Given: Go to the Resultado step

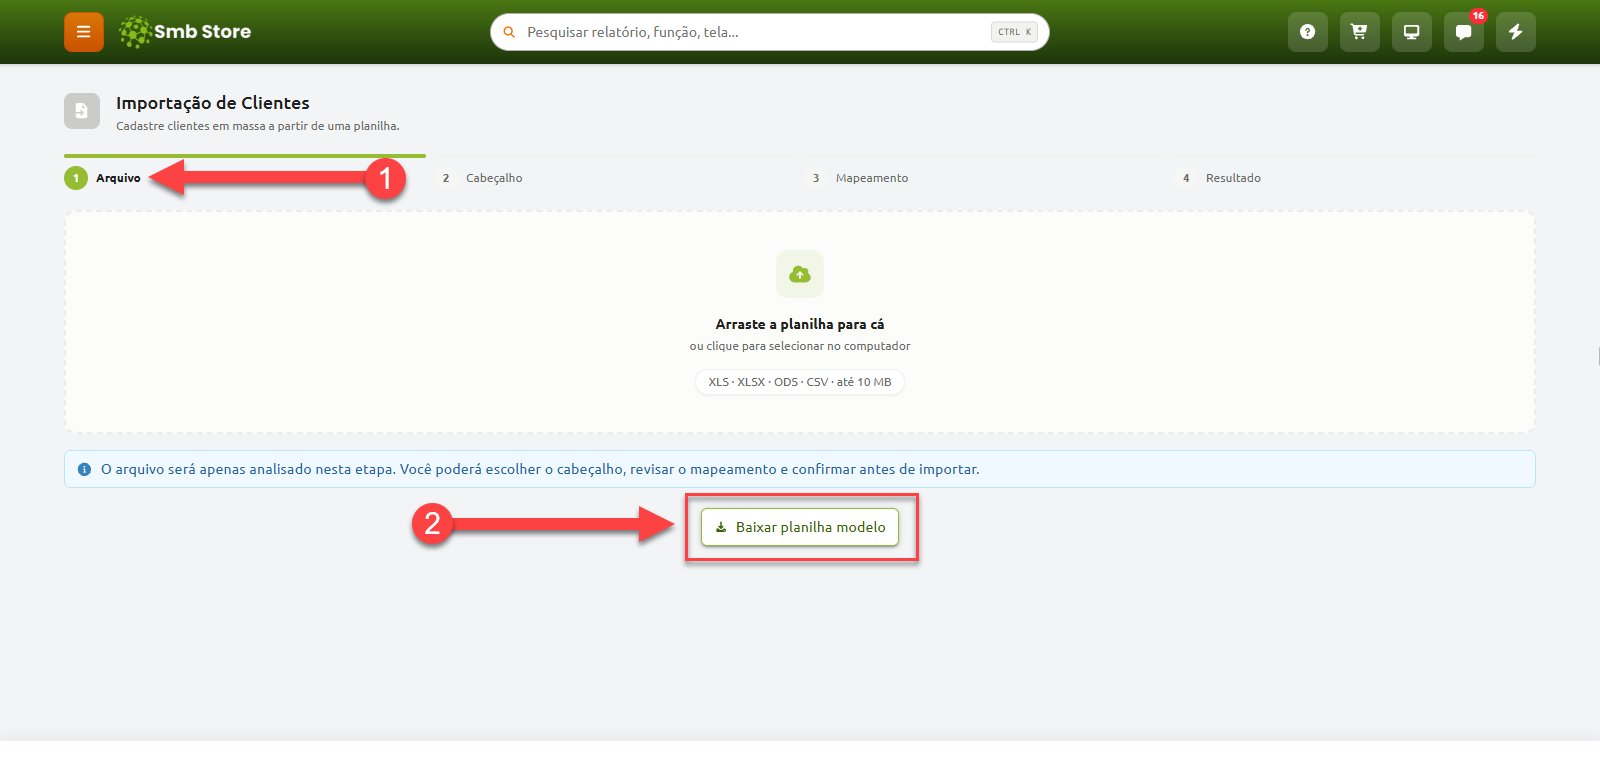Looking at the screenshot, I should 1219,178.
